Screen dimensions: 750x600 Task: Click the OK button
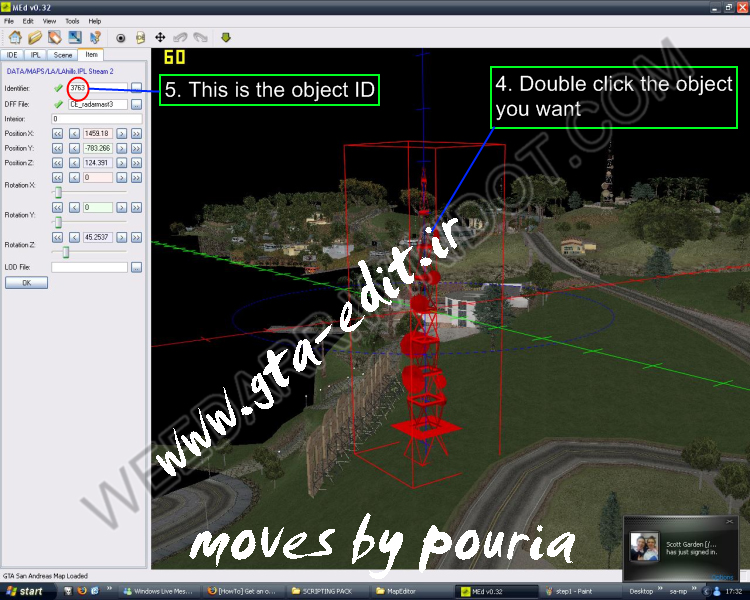(26, 283)
